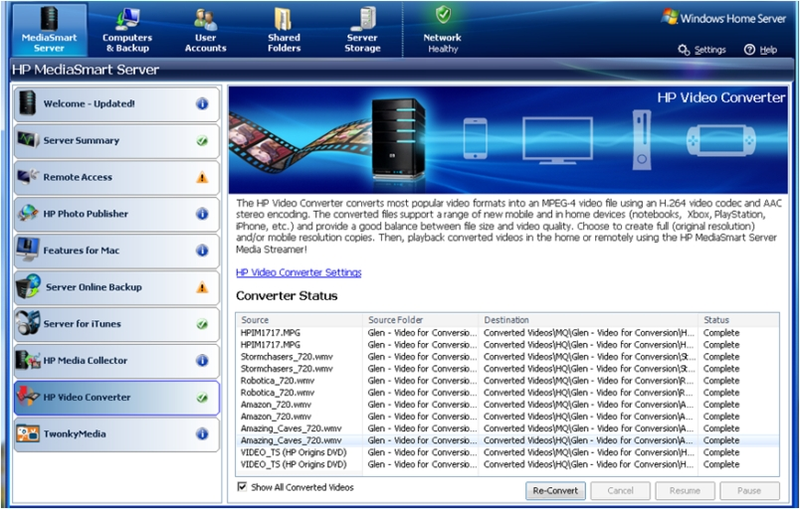Click the info icon beside HP Photo Publisher
Image resolution: width=800 pixels, height=509 pixels.
[x=202, y=214]
